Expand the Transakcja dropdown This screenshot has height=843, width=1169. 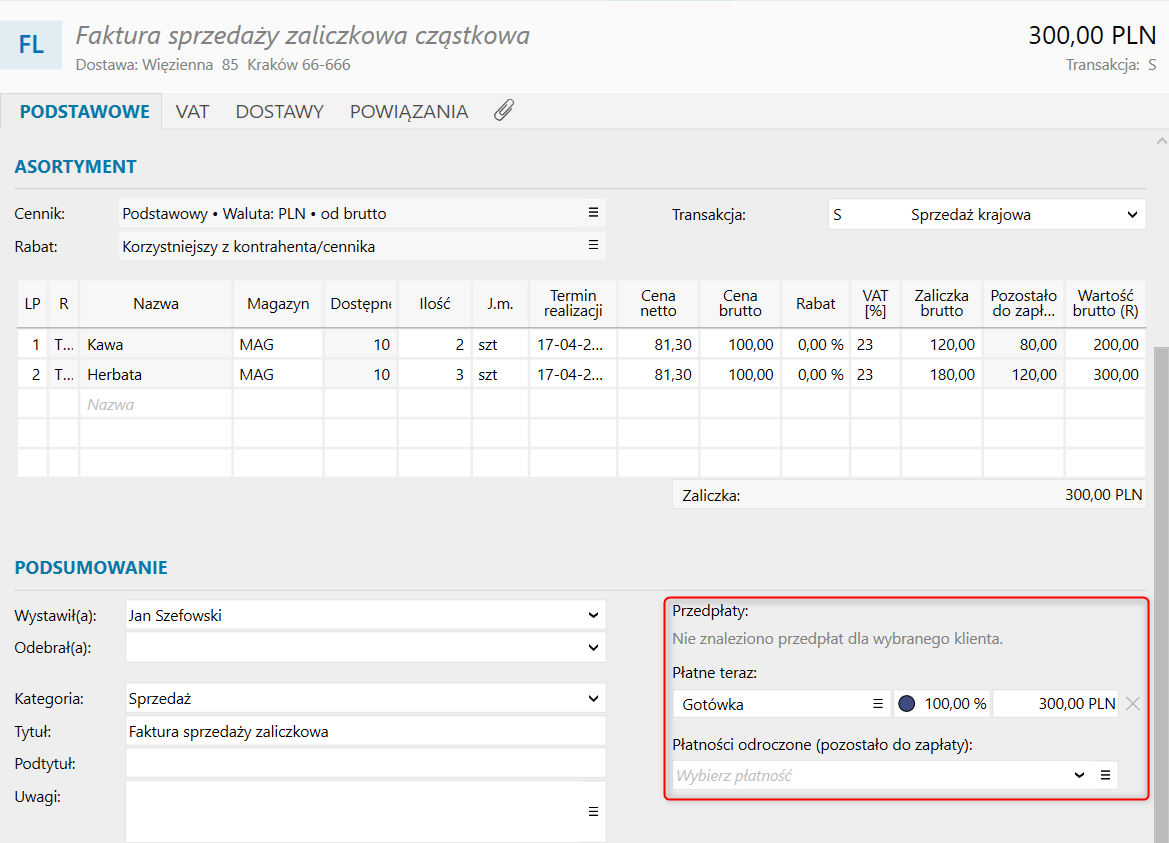(x=1132, y=214)
